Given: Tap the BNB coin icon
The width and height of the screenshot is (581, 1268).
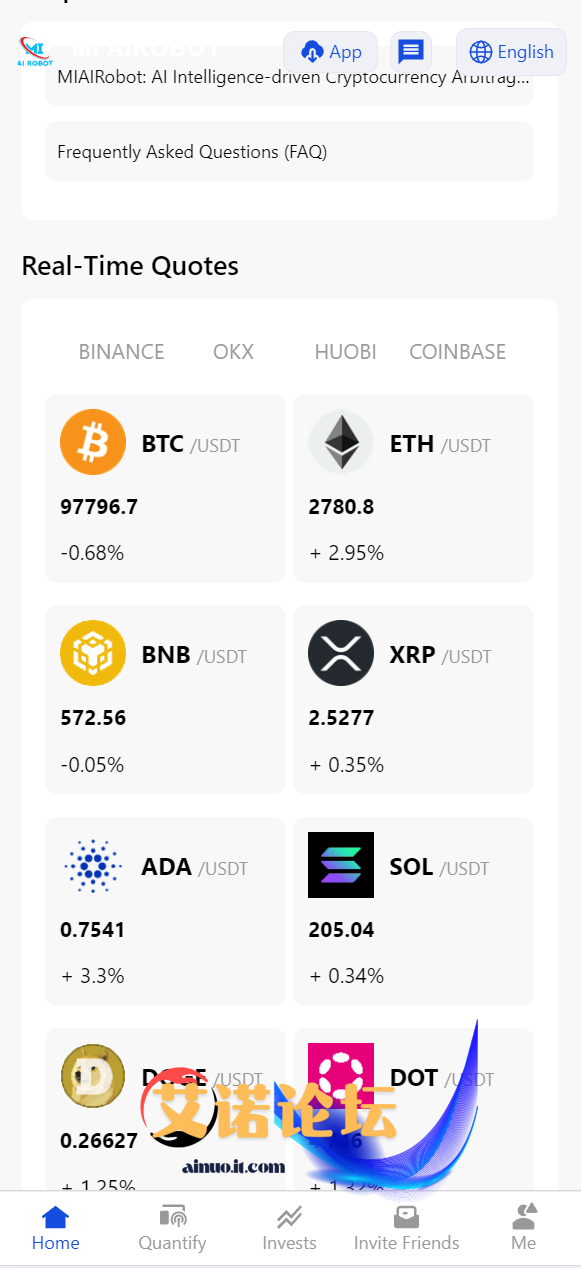Looking at the screenshot, I should (x=93, y=653).
